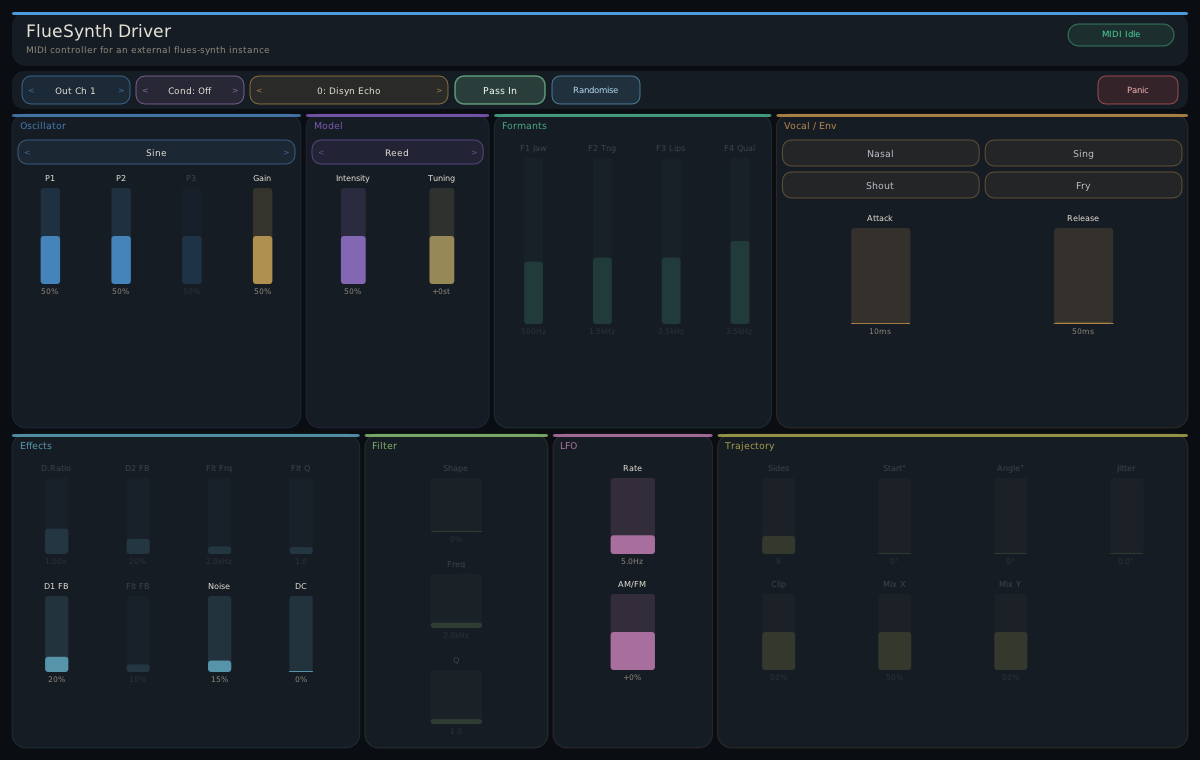Adjust the oscillator P3 slider

pos(191,236)
